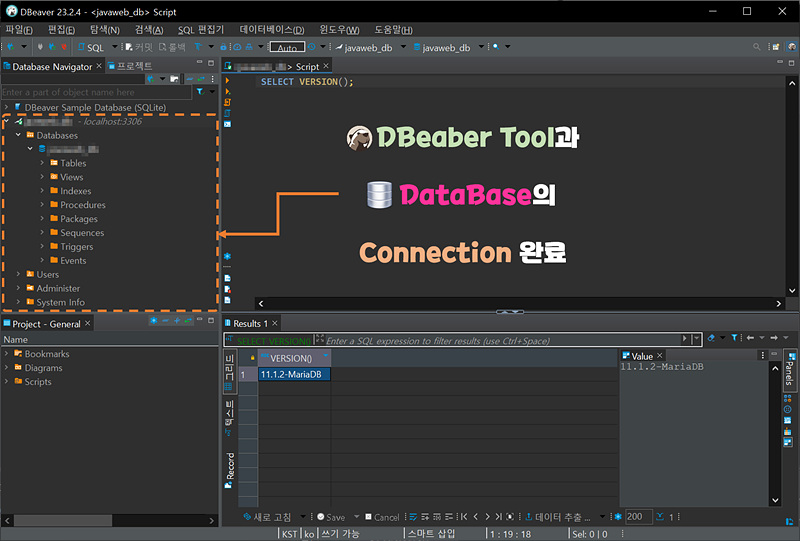Select the 11.1.2-MariaDB result cell
The image size is (800, 541).
(x=294, y=374)
